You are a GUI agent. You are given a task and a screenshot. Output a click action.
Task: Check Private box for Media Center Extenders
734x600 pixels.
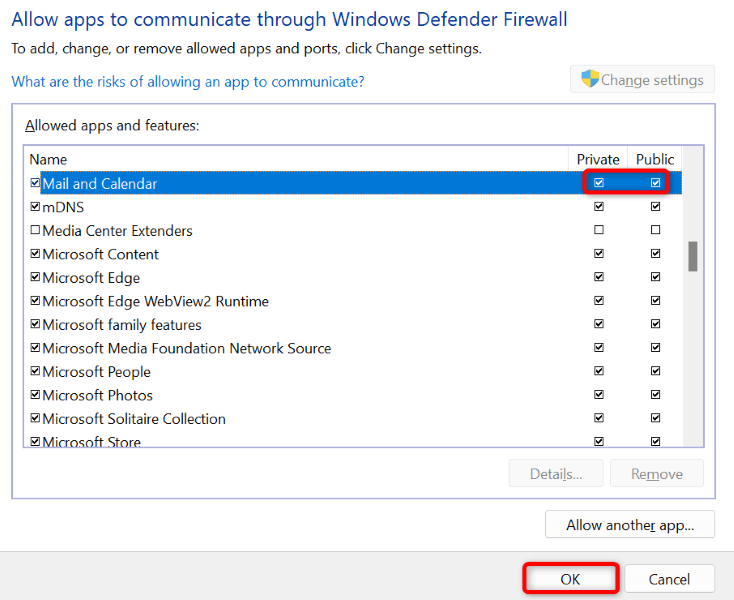[599, 230]
